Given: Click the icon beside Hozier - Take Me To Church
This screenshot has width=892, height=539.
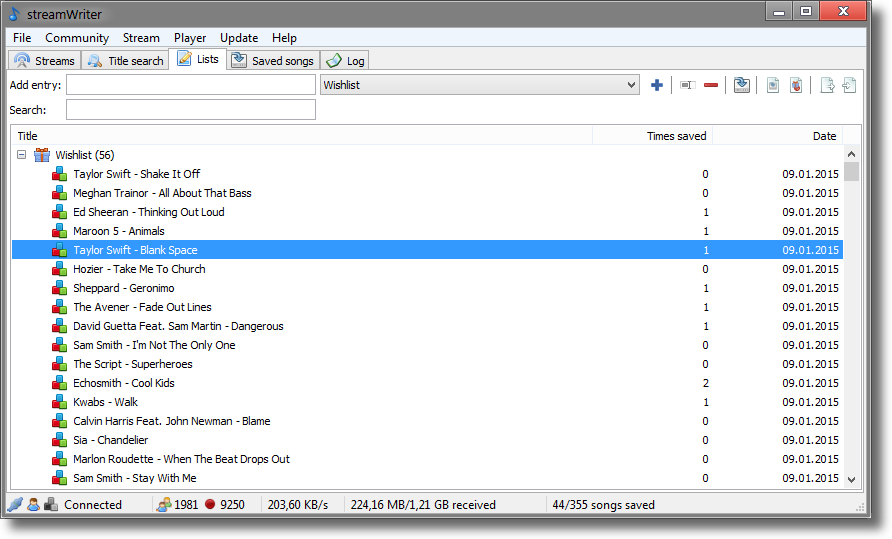Looking at the screenshot, I should coord(60,269).
